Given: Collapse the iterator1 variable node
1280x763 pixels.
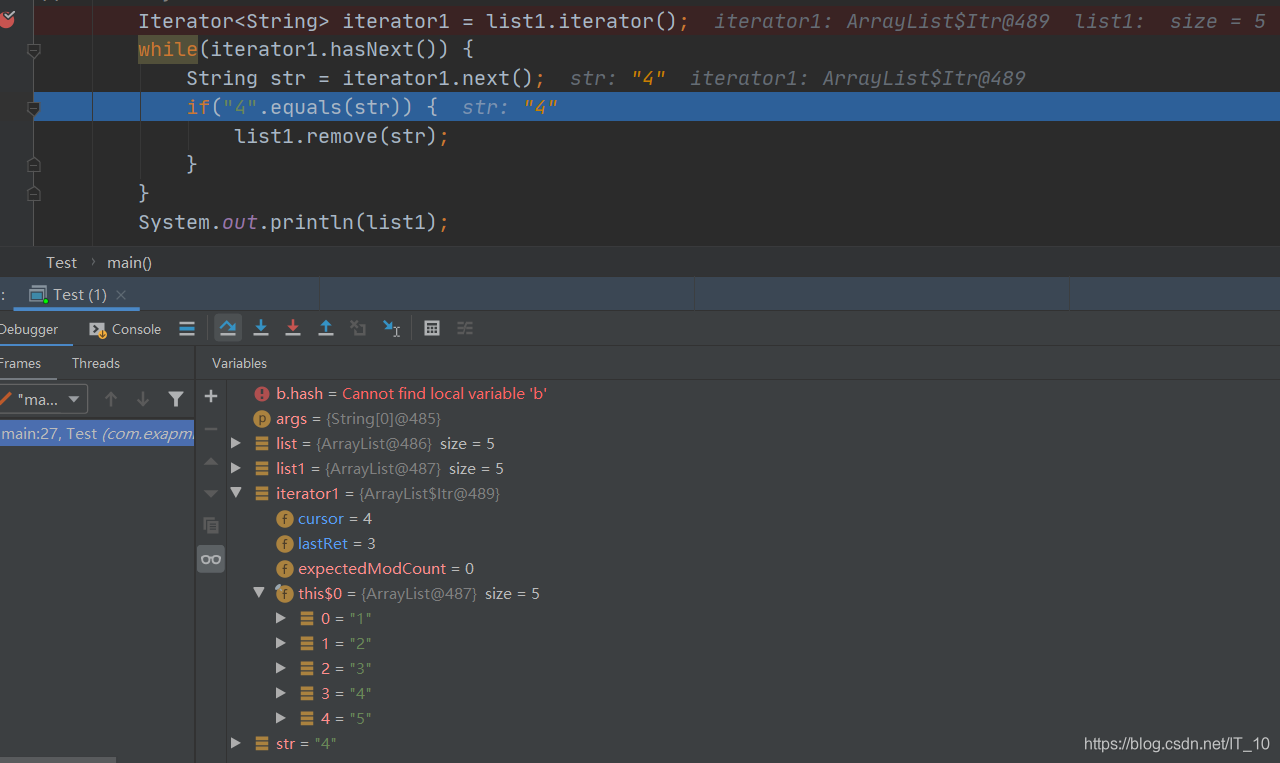Looking at the screenshot, I should coord(236,493).
